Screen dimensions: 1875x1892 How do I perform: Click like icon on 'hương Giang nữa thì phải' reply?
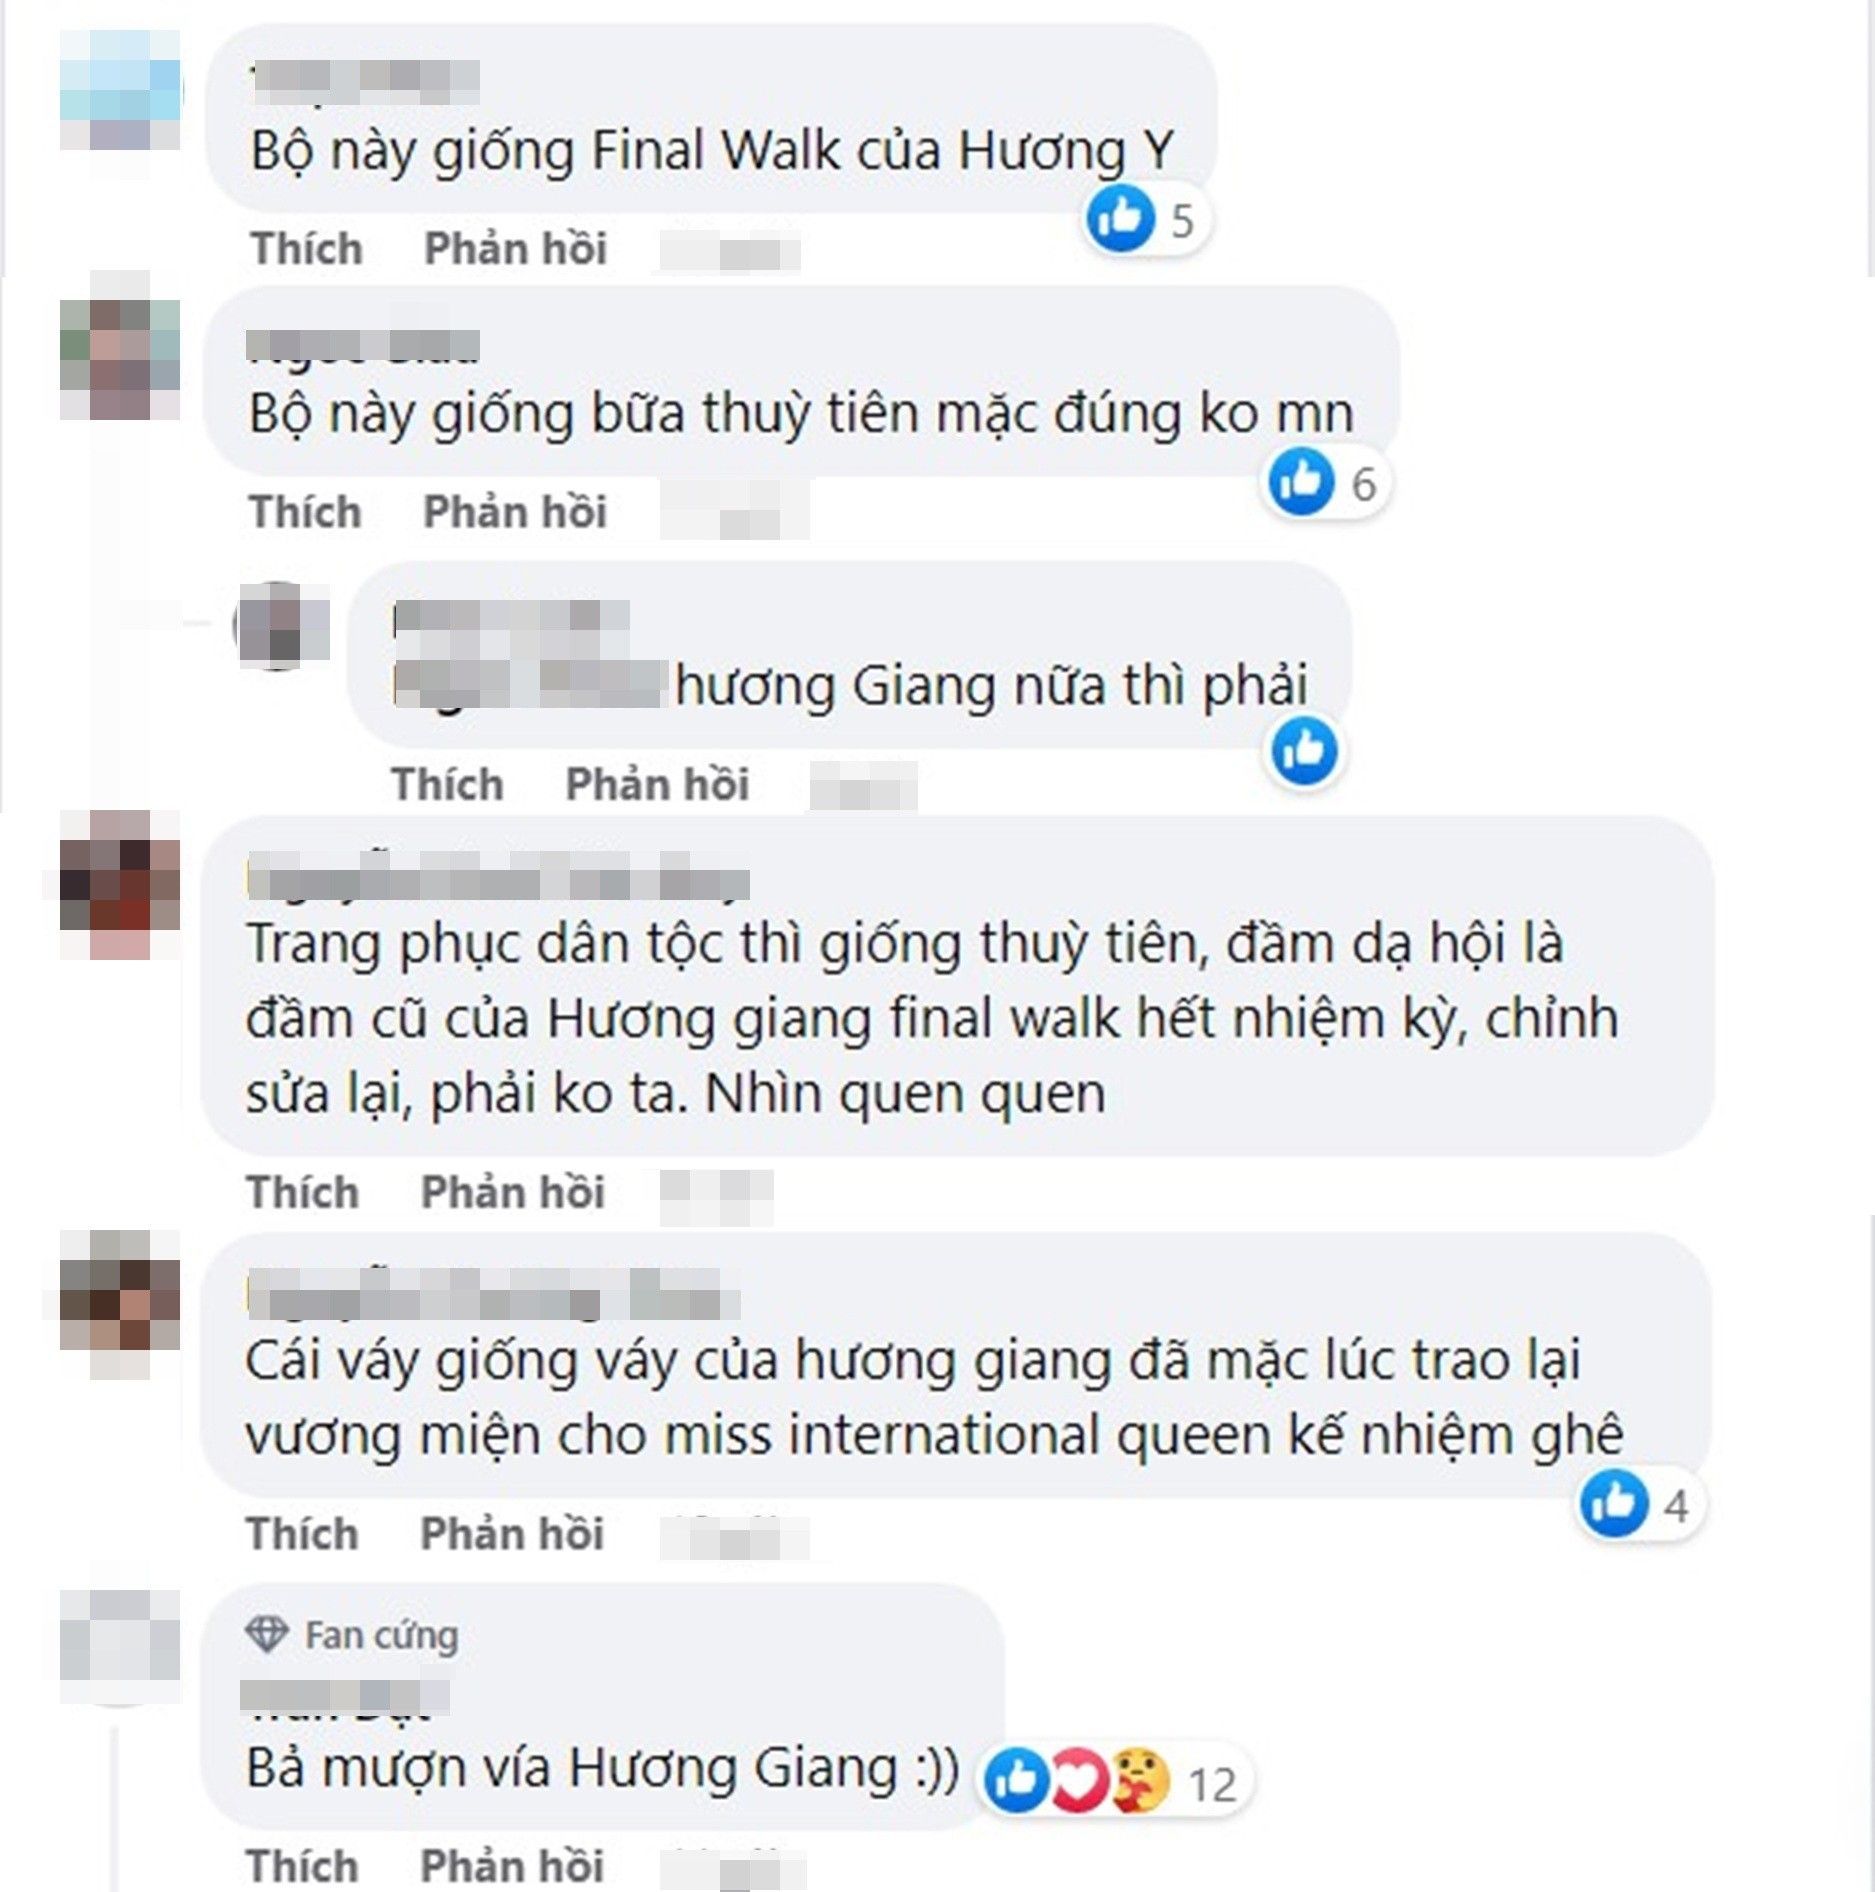point(1304,750)
